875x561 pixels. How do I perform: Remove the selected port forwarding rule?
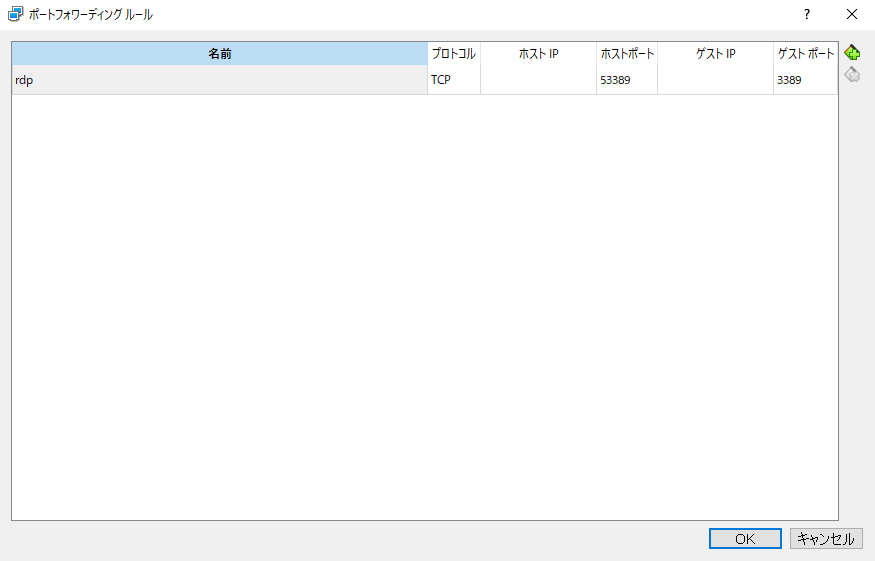tap(852, 74)
